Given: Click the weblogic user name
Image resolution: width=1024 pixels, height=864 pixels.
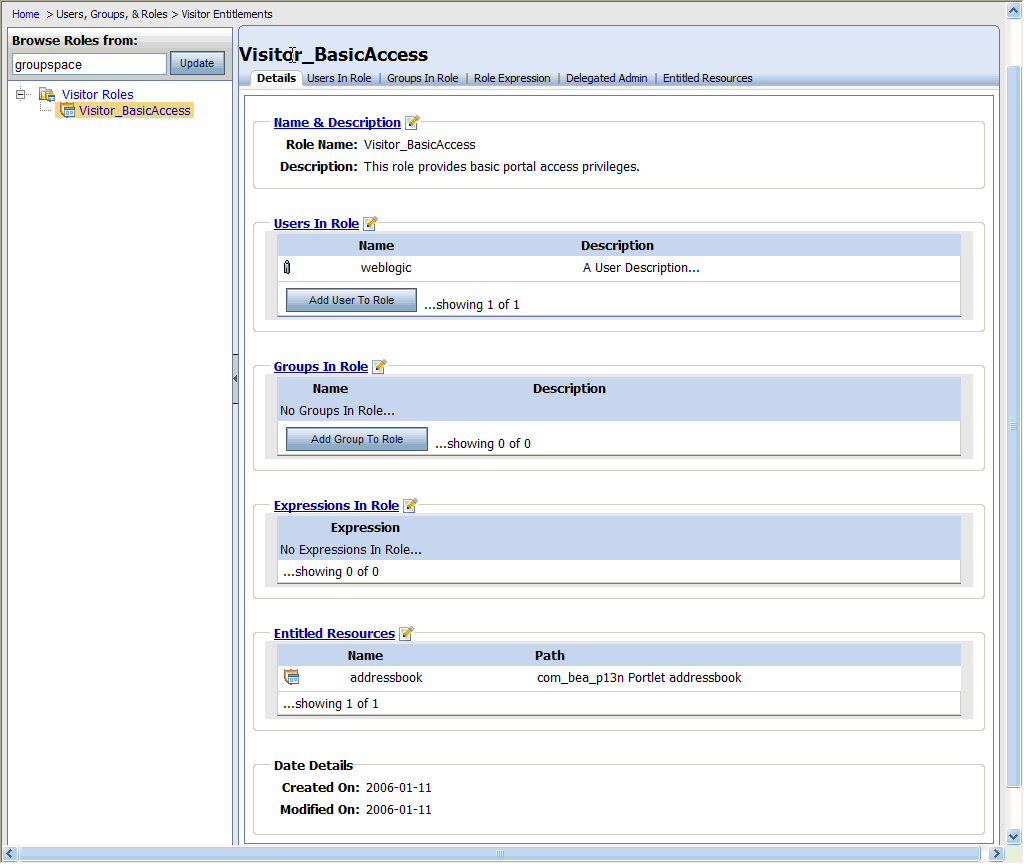Looking at the screenshot, I should coord(386,268).
